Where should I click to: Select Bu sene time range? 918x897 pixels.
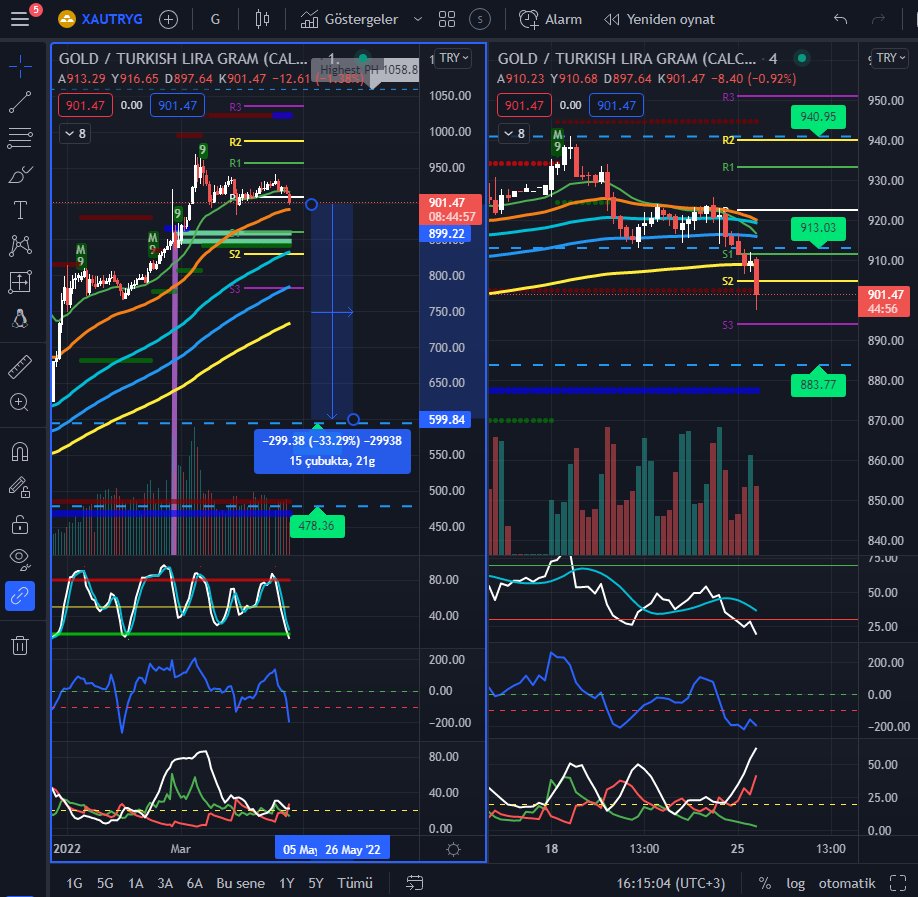tap(241, 883)
